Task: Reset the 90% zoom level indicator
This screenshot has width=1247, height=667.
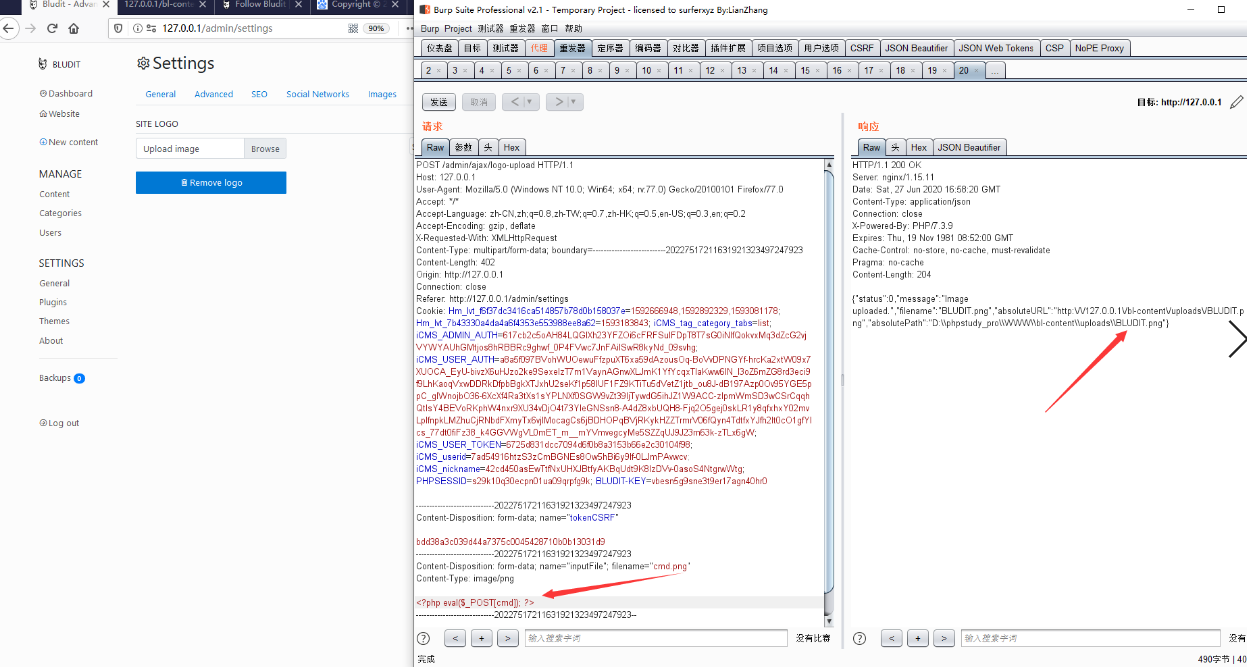Action: [x=377, y=29]
